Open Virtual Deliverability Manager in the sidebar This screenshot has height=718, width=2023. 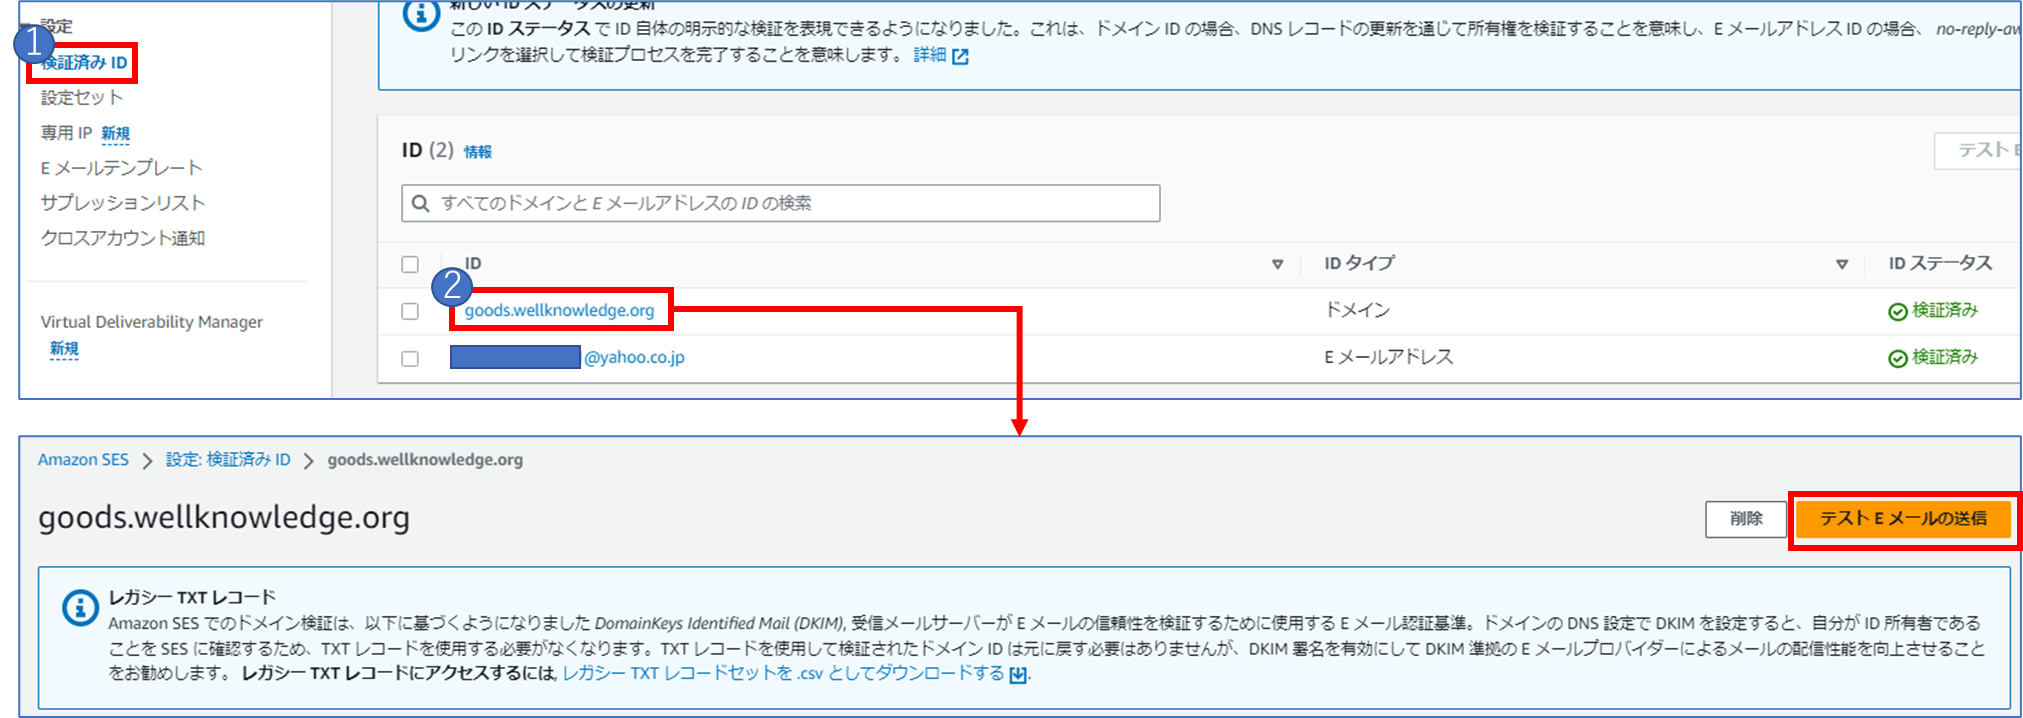pos(152,322)
